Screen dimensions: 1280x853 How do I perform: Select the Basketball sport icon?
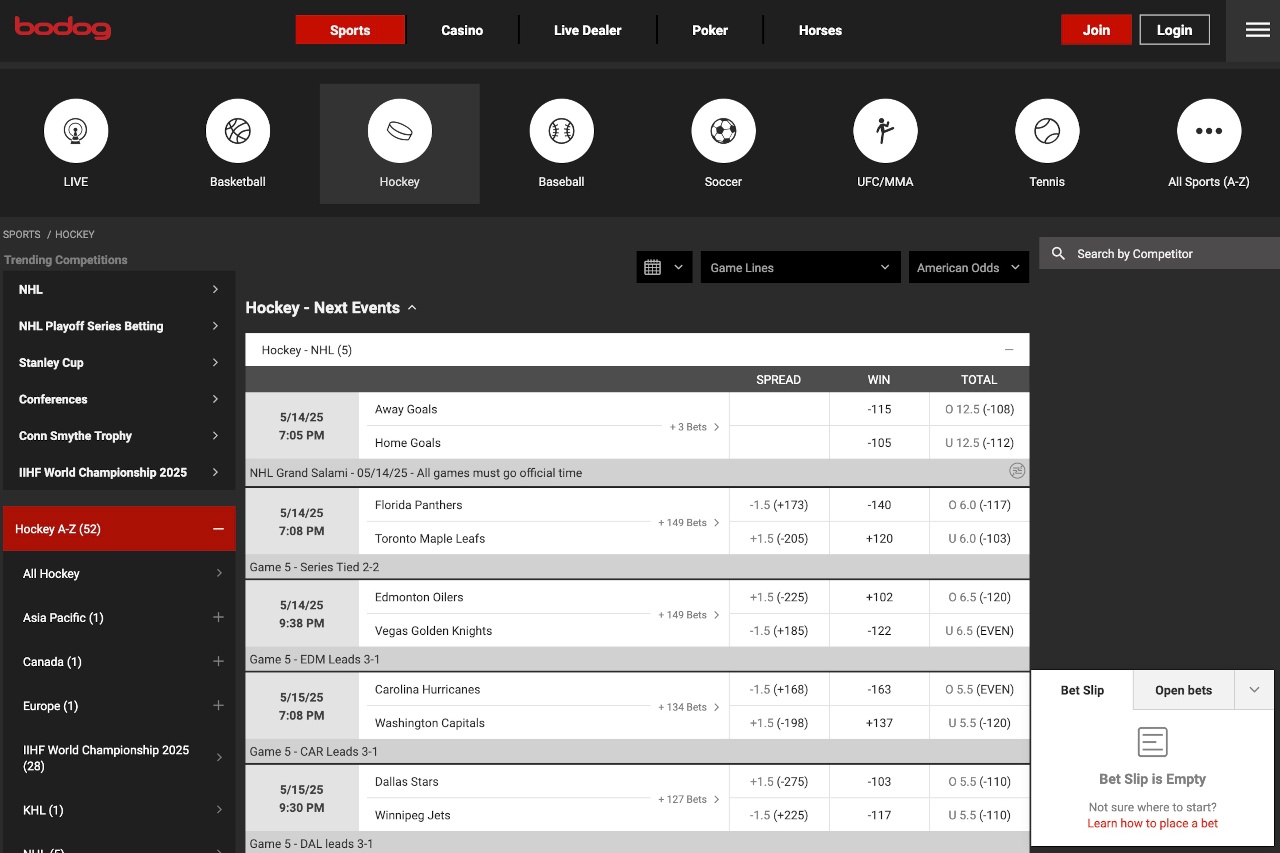point(238,130)
